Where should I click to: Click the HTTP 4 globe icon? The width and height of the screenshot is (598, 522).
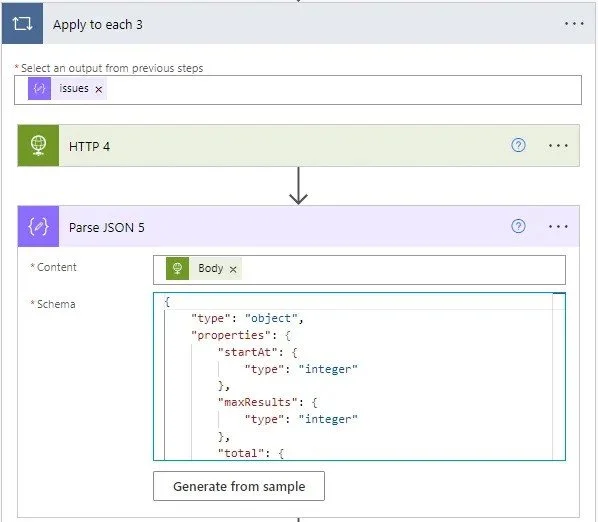[38, 145]
